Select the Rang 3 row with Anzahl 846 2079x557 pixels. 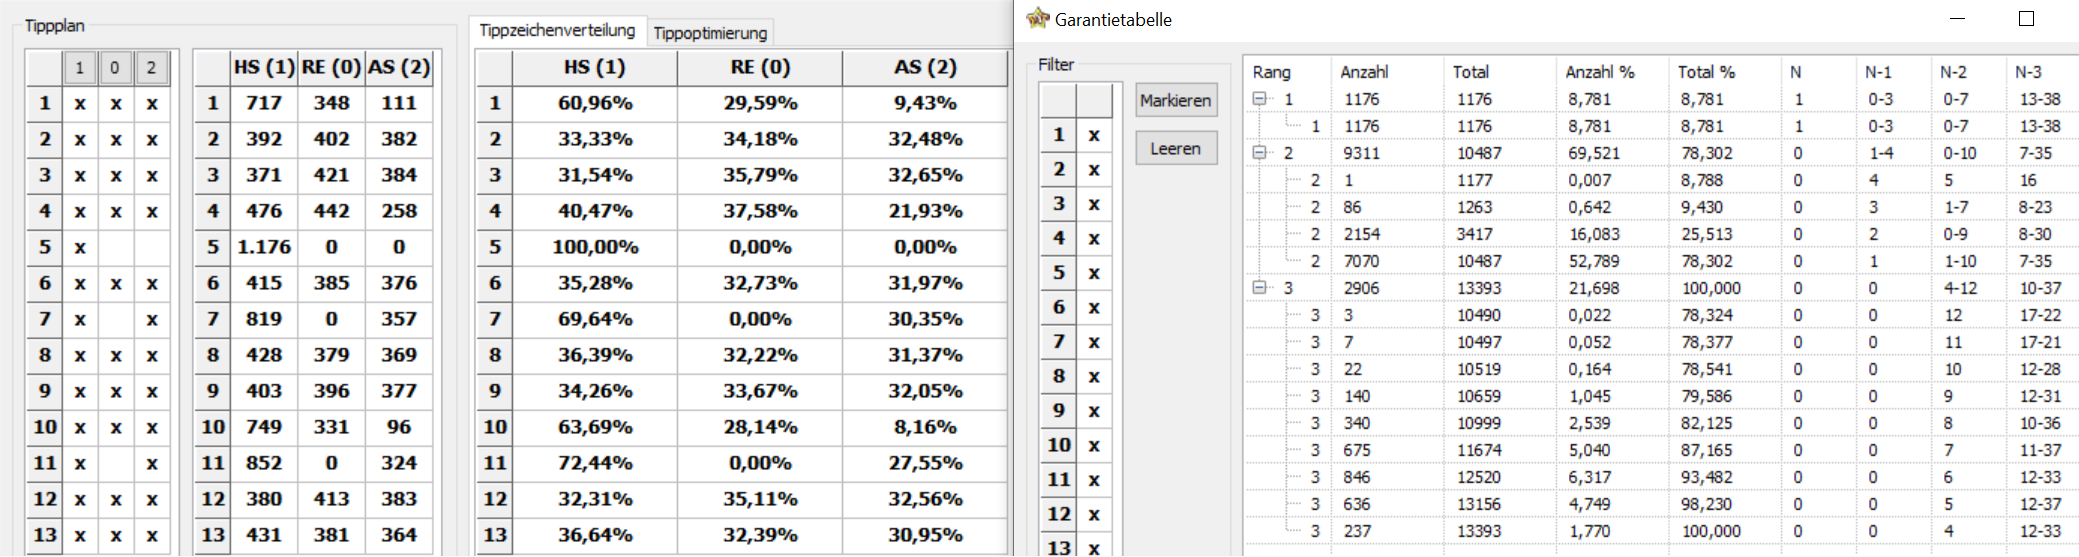[x=1357, y=477]
